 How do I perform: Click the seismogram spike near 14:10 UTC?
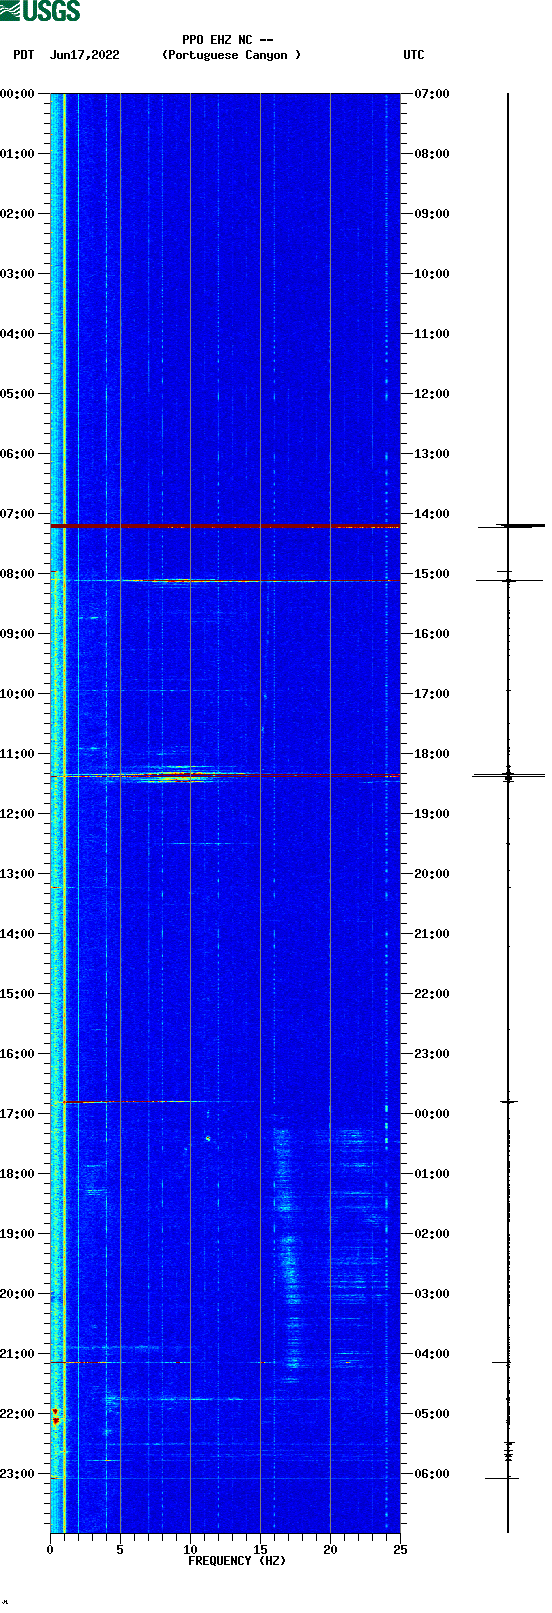coord(510,525)
